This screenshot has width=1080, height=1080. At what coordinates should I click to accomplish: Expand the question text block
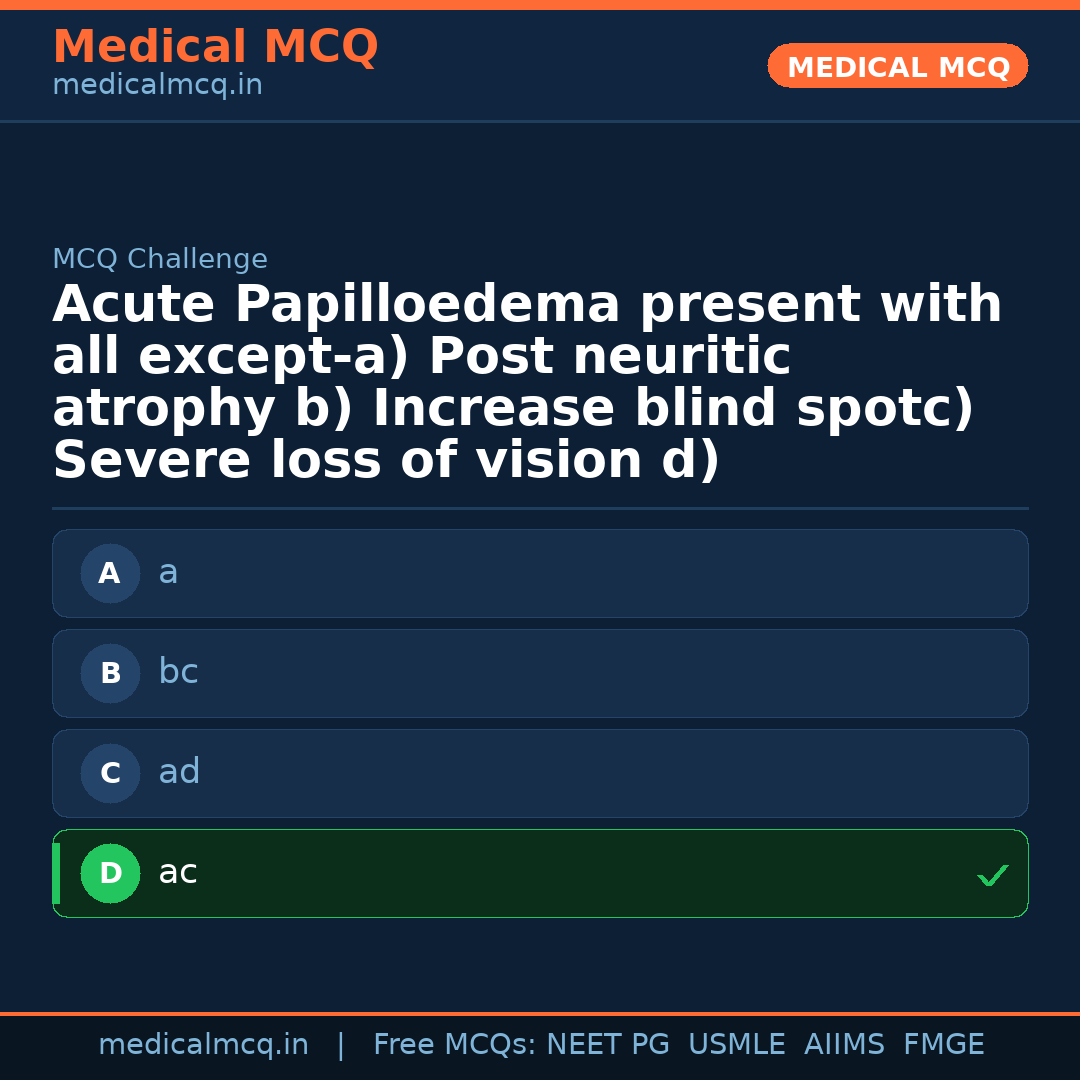527,382
